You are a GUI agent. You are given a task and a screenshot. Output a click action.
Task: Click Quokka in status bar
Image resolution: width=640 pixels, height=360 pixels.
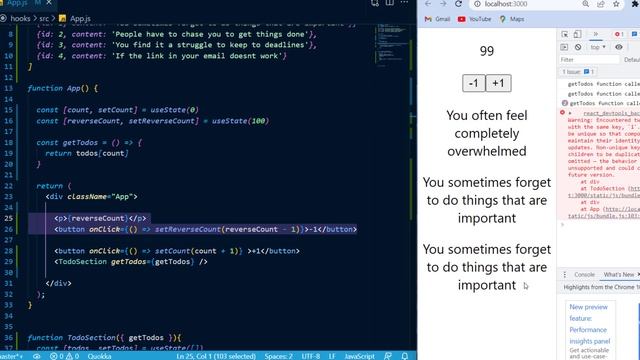pyautogui.click(x=99, y=356)
